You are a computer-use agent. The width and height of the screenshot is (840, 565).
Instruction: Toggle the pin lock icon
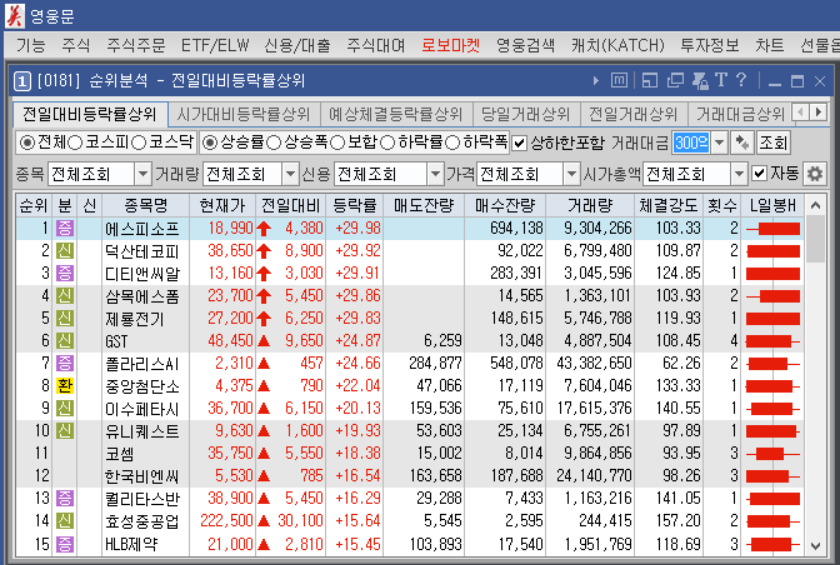[x=700, y=81]
